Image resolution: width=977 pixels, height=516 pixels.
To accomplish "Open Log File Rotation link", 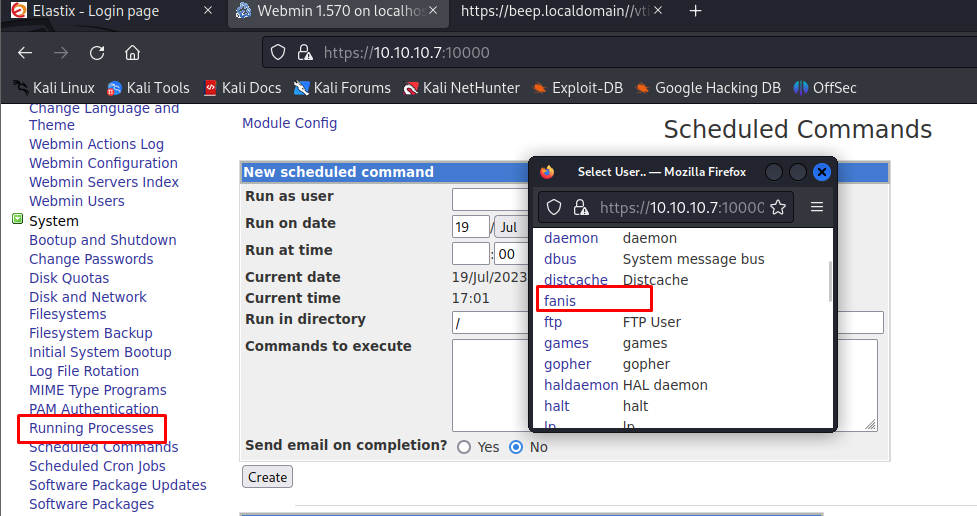I will coord(84,371).
